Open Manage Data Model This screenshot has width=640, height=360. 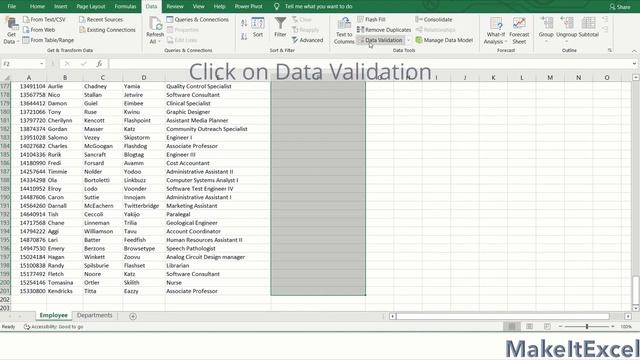point(444,40)
